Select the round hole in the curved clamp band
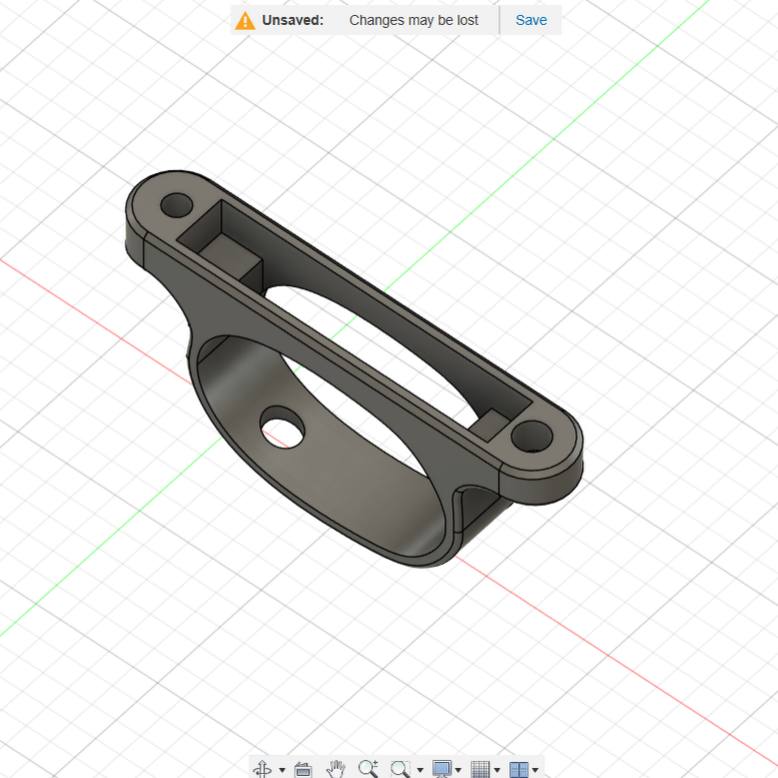This screenshot has height=778, width=778. (282, 427)
